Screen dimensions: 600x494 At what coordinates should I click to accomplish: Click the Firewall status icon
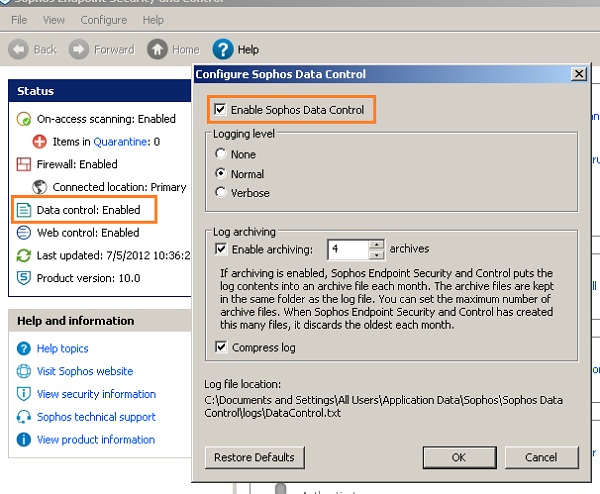click(24, 165)
